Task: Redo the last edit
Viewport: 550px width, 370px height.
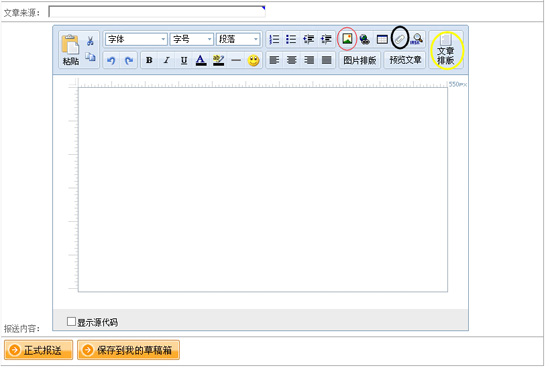Action: pos(129,61)
